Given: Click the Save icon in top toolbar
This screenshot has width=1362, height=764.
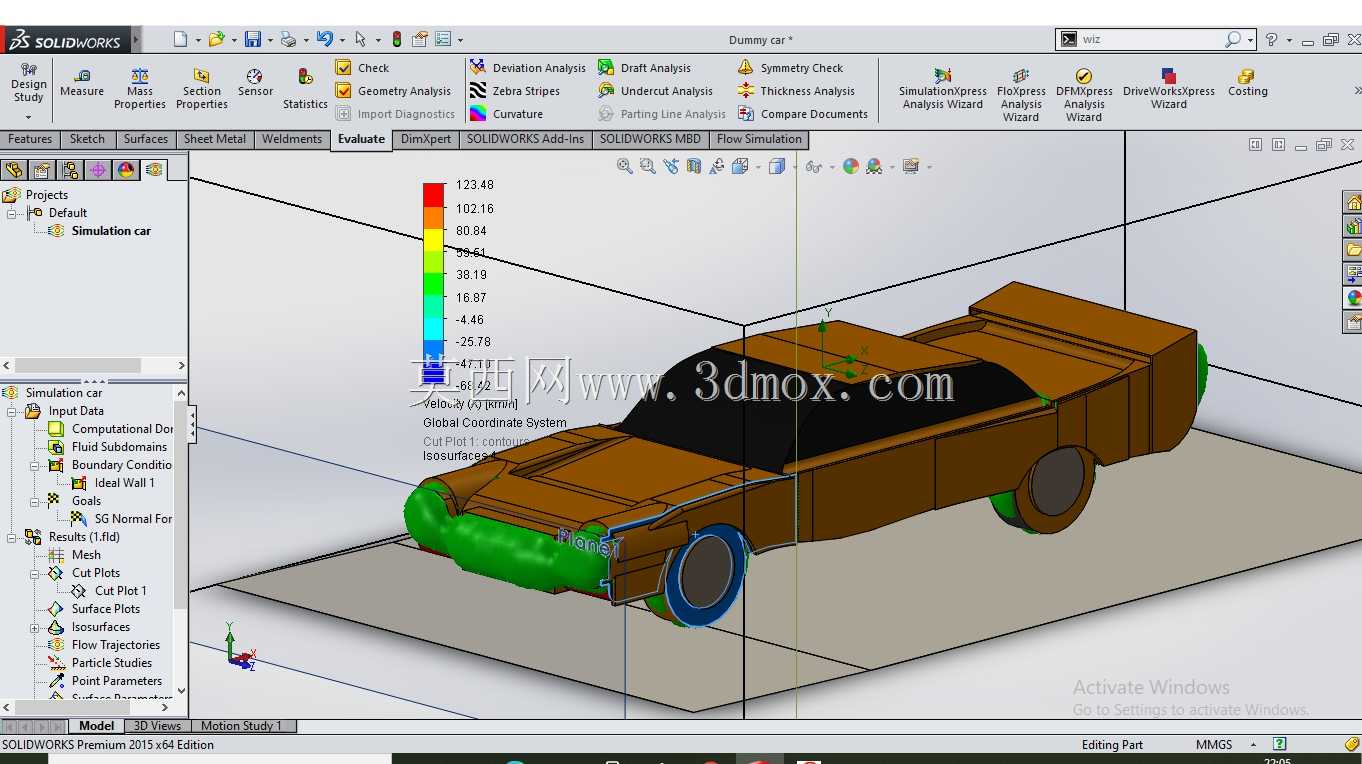Looking at the screenshot, I should 253,39.
